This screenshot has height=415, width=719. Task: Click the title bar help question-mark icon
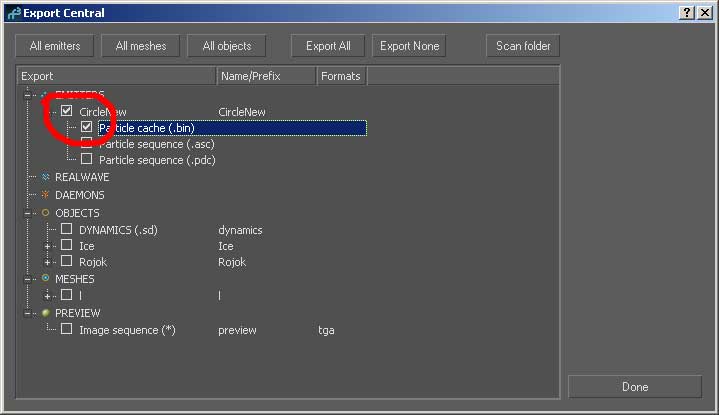pyautogui.click(x=688, y=13)
